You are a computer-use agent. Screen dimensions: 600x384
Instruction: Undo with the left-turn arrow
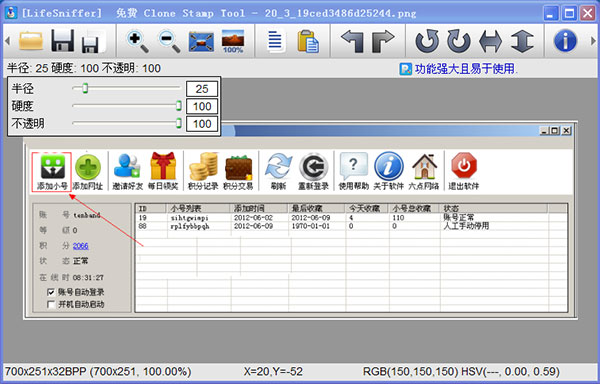(352, 41)
